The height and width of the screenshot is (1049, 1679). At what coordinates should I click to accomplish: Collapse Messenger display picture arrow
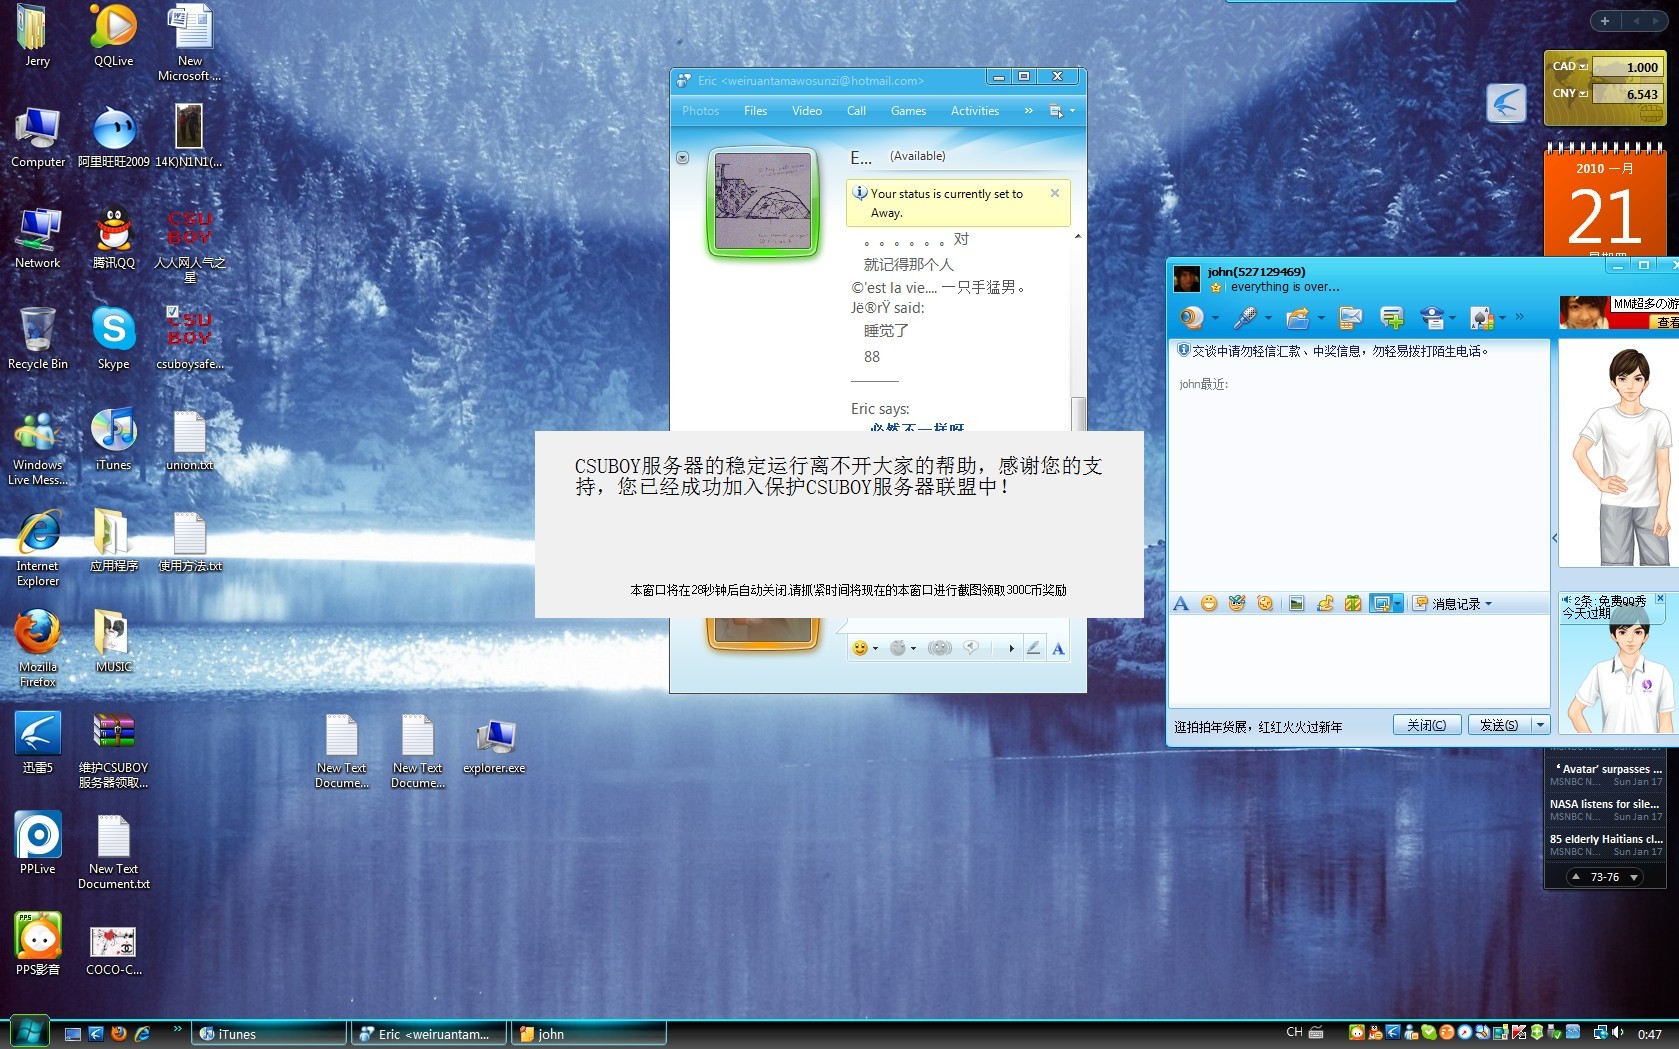coord(683,158)
